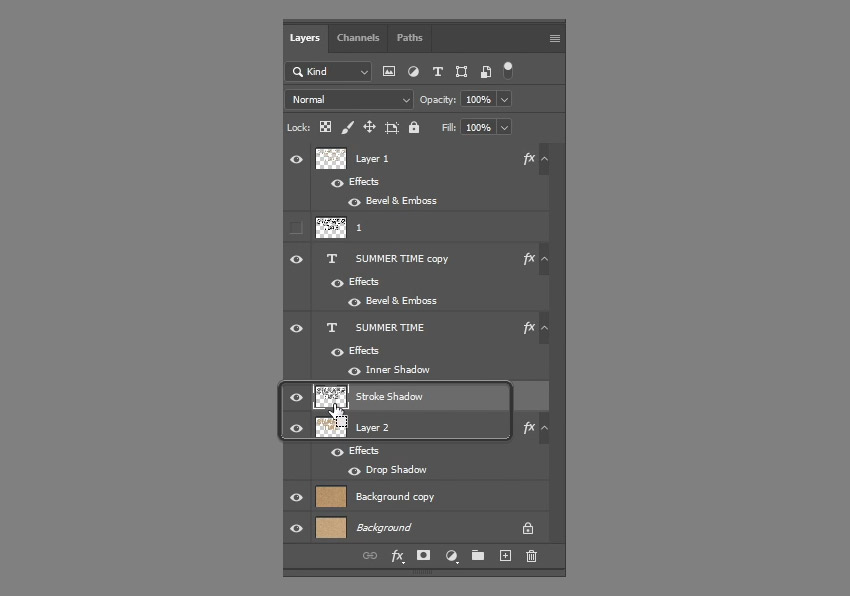The width and height of the screenshot is (850, 596).
Task: Hide the Background copy layer
Action: [296, 497]
